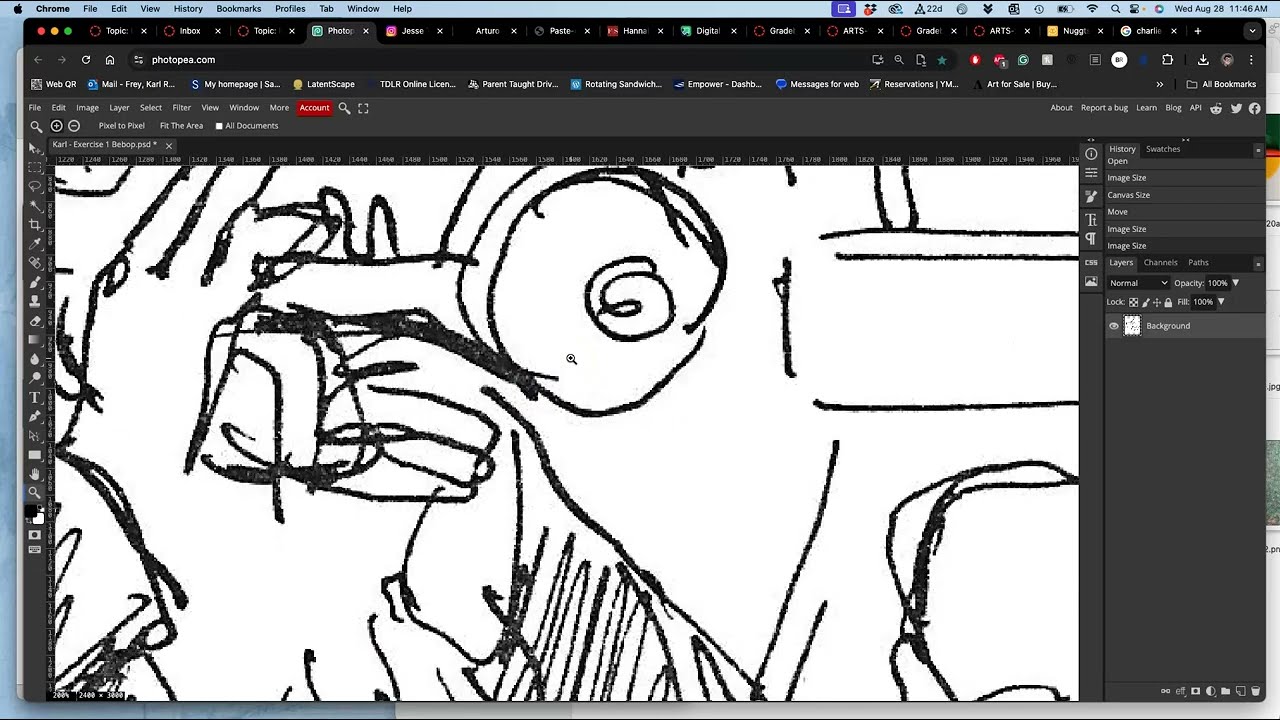Screen dimensions: 1280x720
Task: Toggle lock transparent pixels
Action: (1133, 302)
